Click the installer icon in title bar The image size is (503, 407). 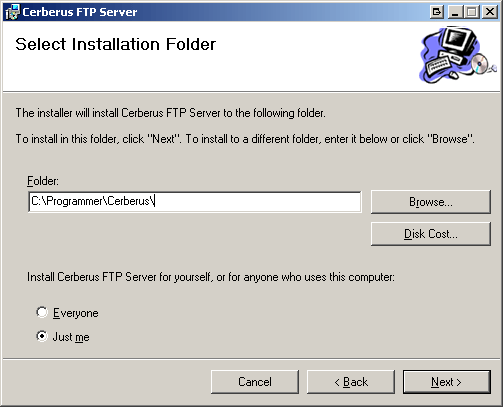click(12, 12)
